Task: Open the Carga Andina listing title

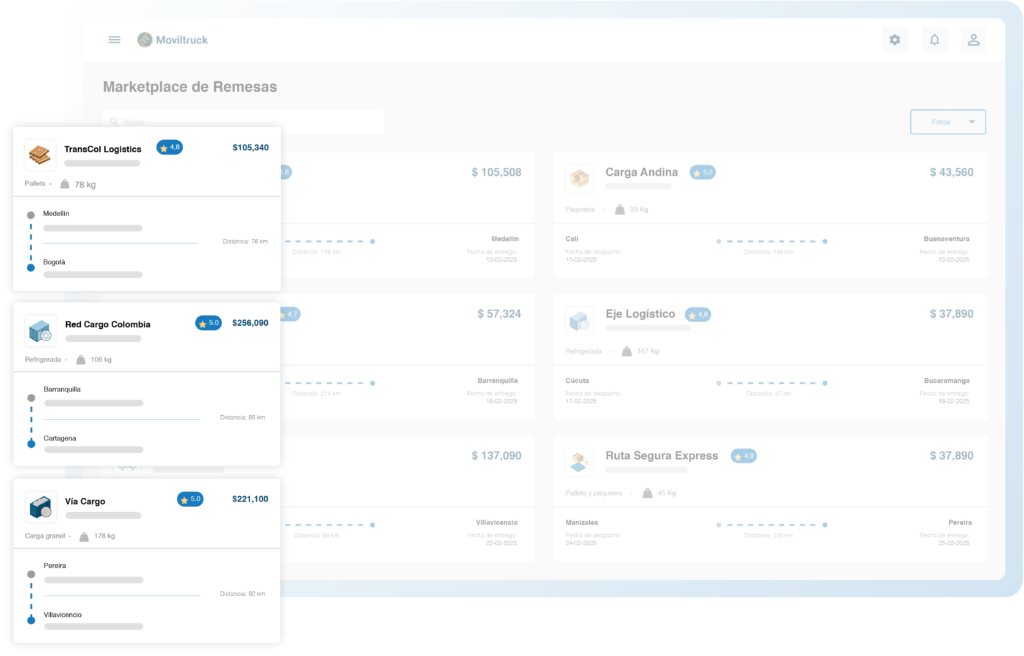Action: pyautogui.click(x=641, y=172)
